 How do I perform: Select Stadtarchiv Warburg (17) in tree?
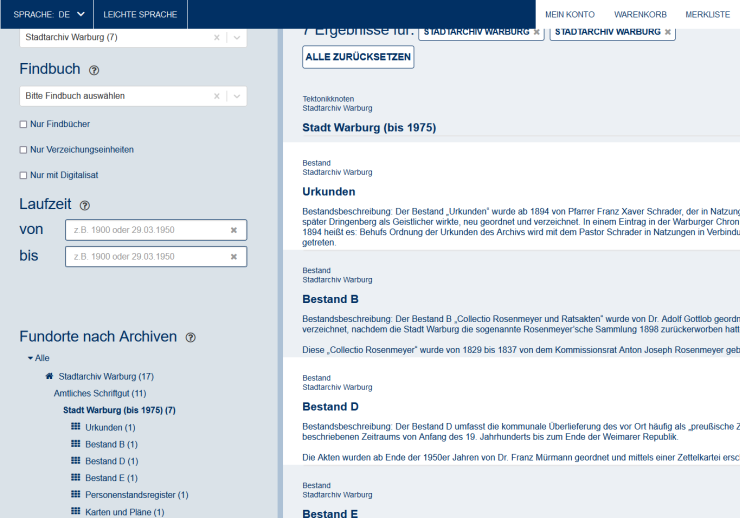pyautogui.click(x=106, y=377)
